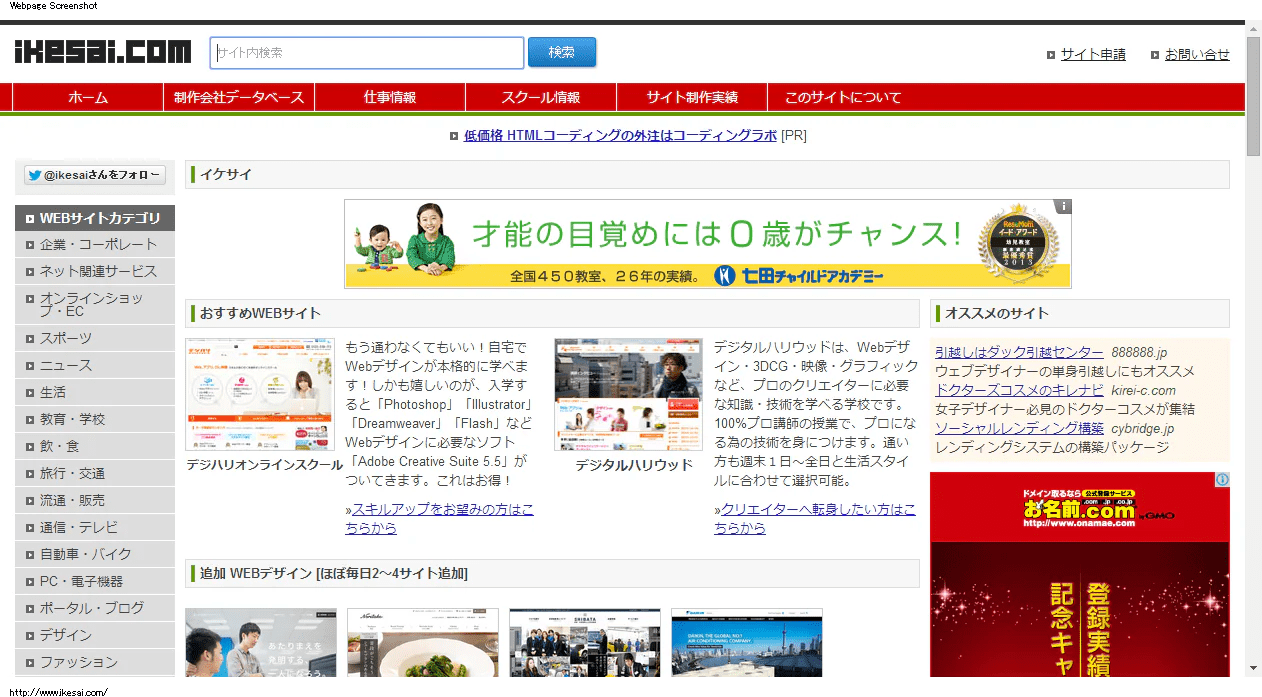Image resolution: width=1262 pixels, height=697 pixels.
Task: Select PC・電子機器 category
Action: pos(95,581)
